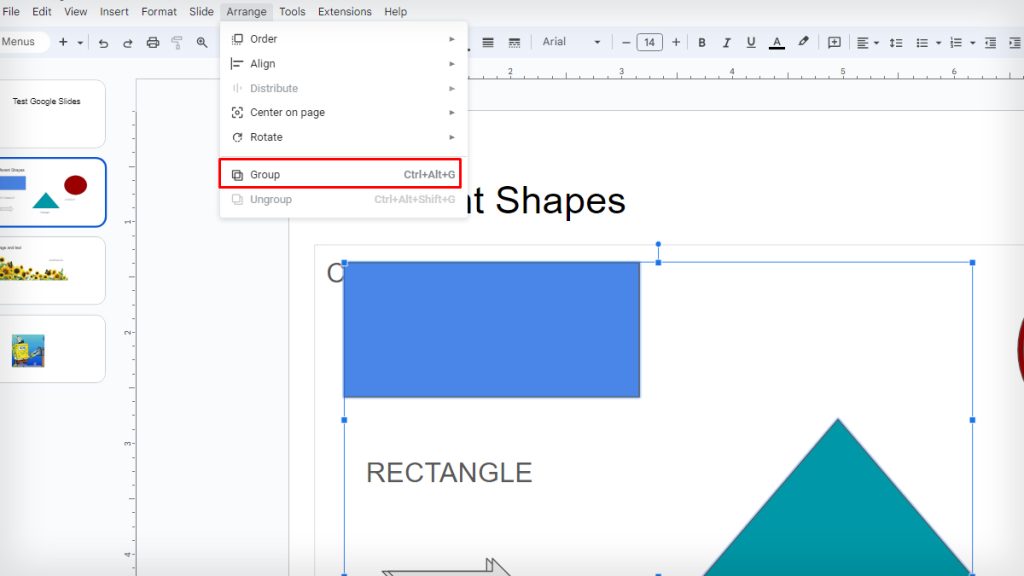Open line spacing options
Viewport: 1024px width, 576px height.
[895, 42]
